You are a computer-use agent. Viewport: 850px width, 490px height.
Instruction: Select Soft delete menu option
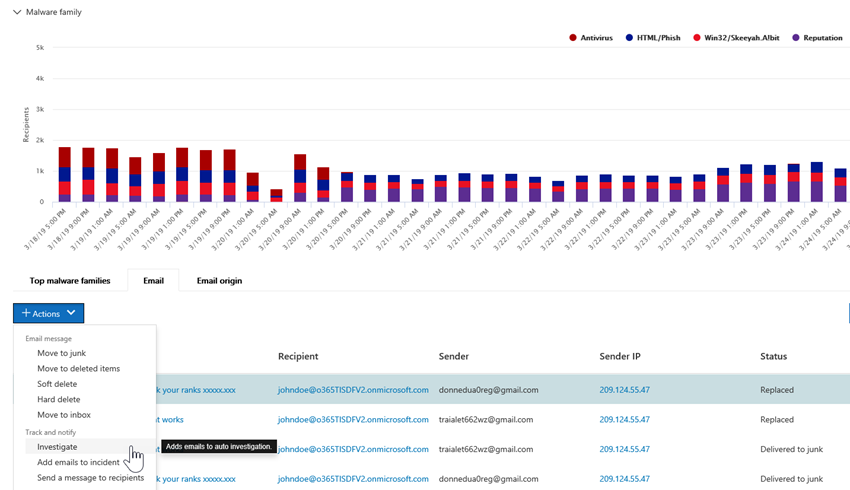(57, 384)
